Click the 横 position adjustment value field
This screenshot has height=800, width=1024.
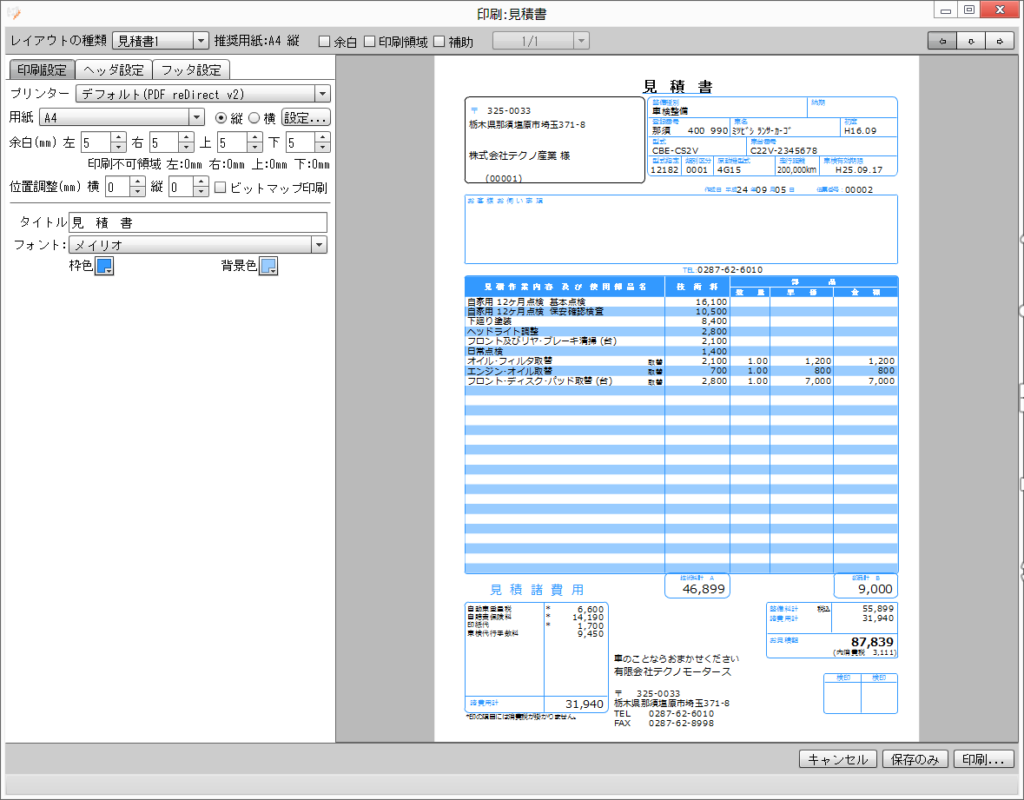tap(117, 187)
